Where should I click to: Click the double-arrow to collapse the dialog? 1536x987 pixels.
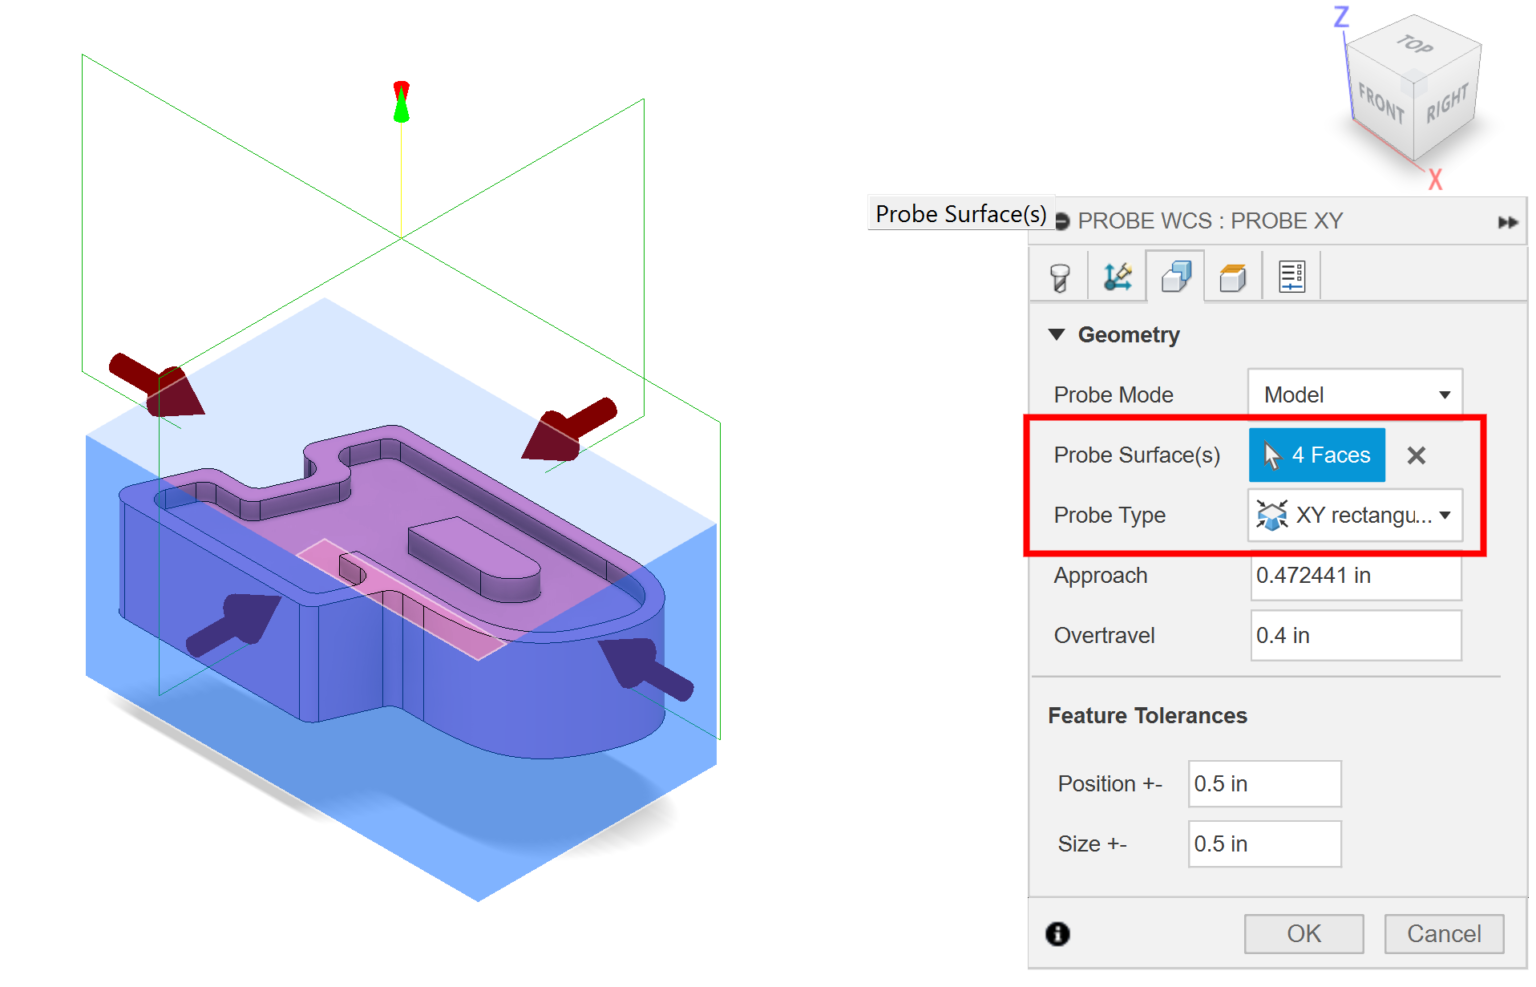1508,221
